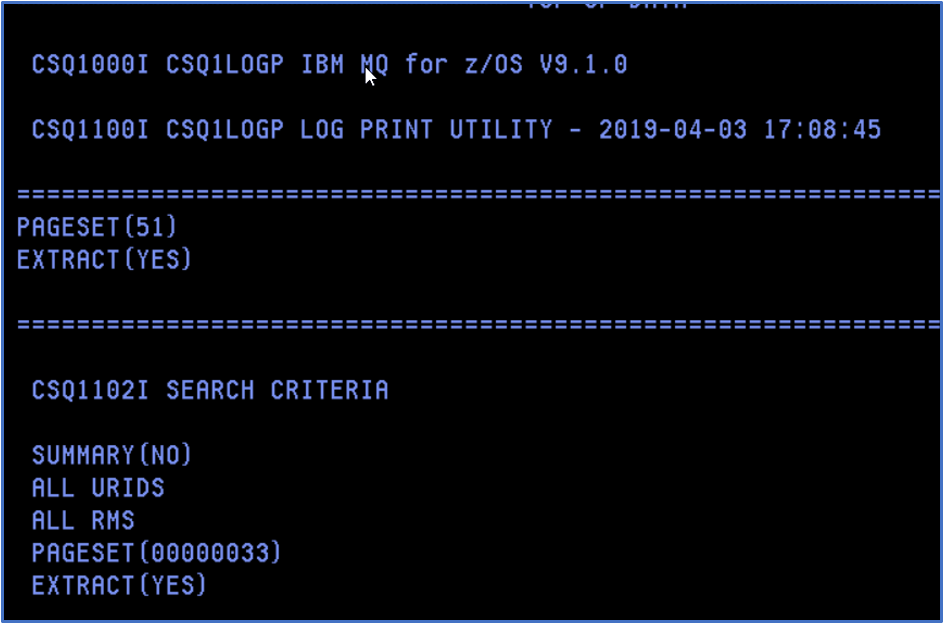The image size is (944, 624).
Task: Click the EXTRACT(YES) line below PAGESET(00000033)
Action: click(x=119, y=585)
